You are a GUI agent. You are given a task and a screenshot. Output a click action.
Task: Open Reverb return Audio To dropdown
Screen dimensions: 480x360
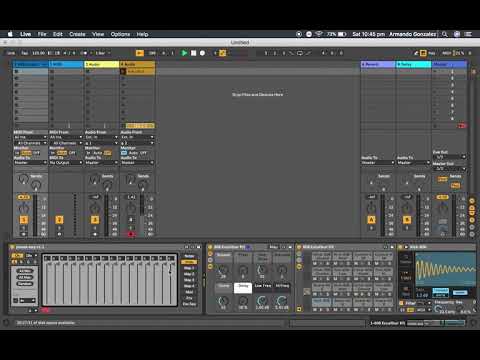pyautogui.click(x=378, y=163)
